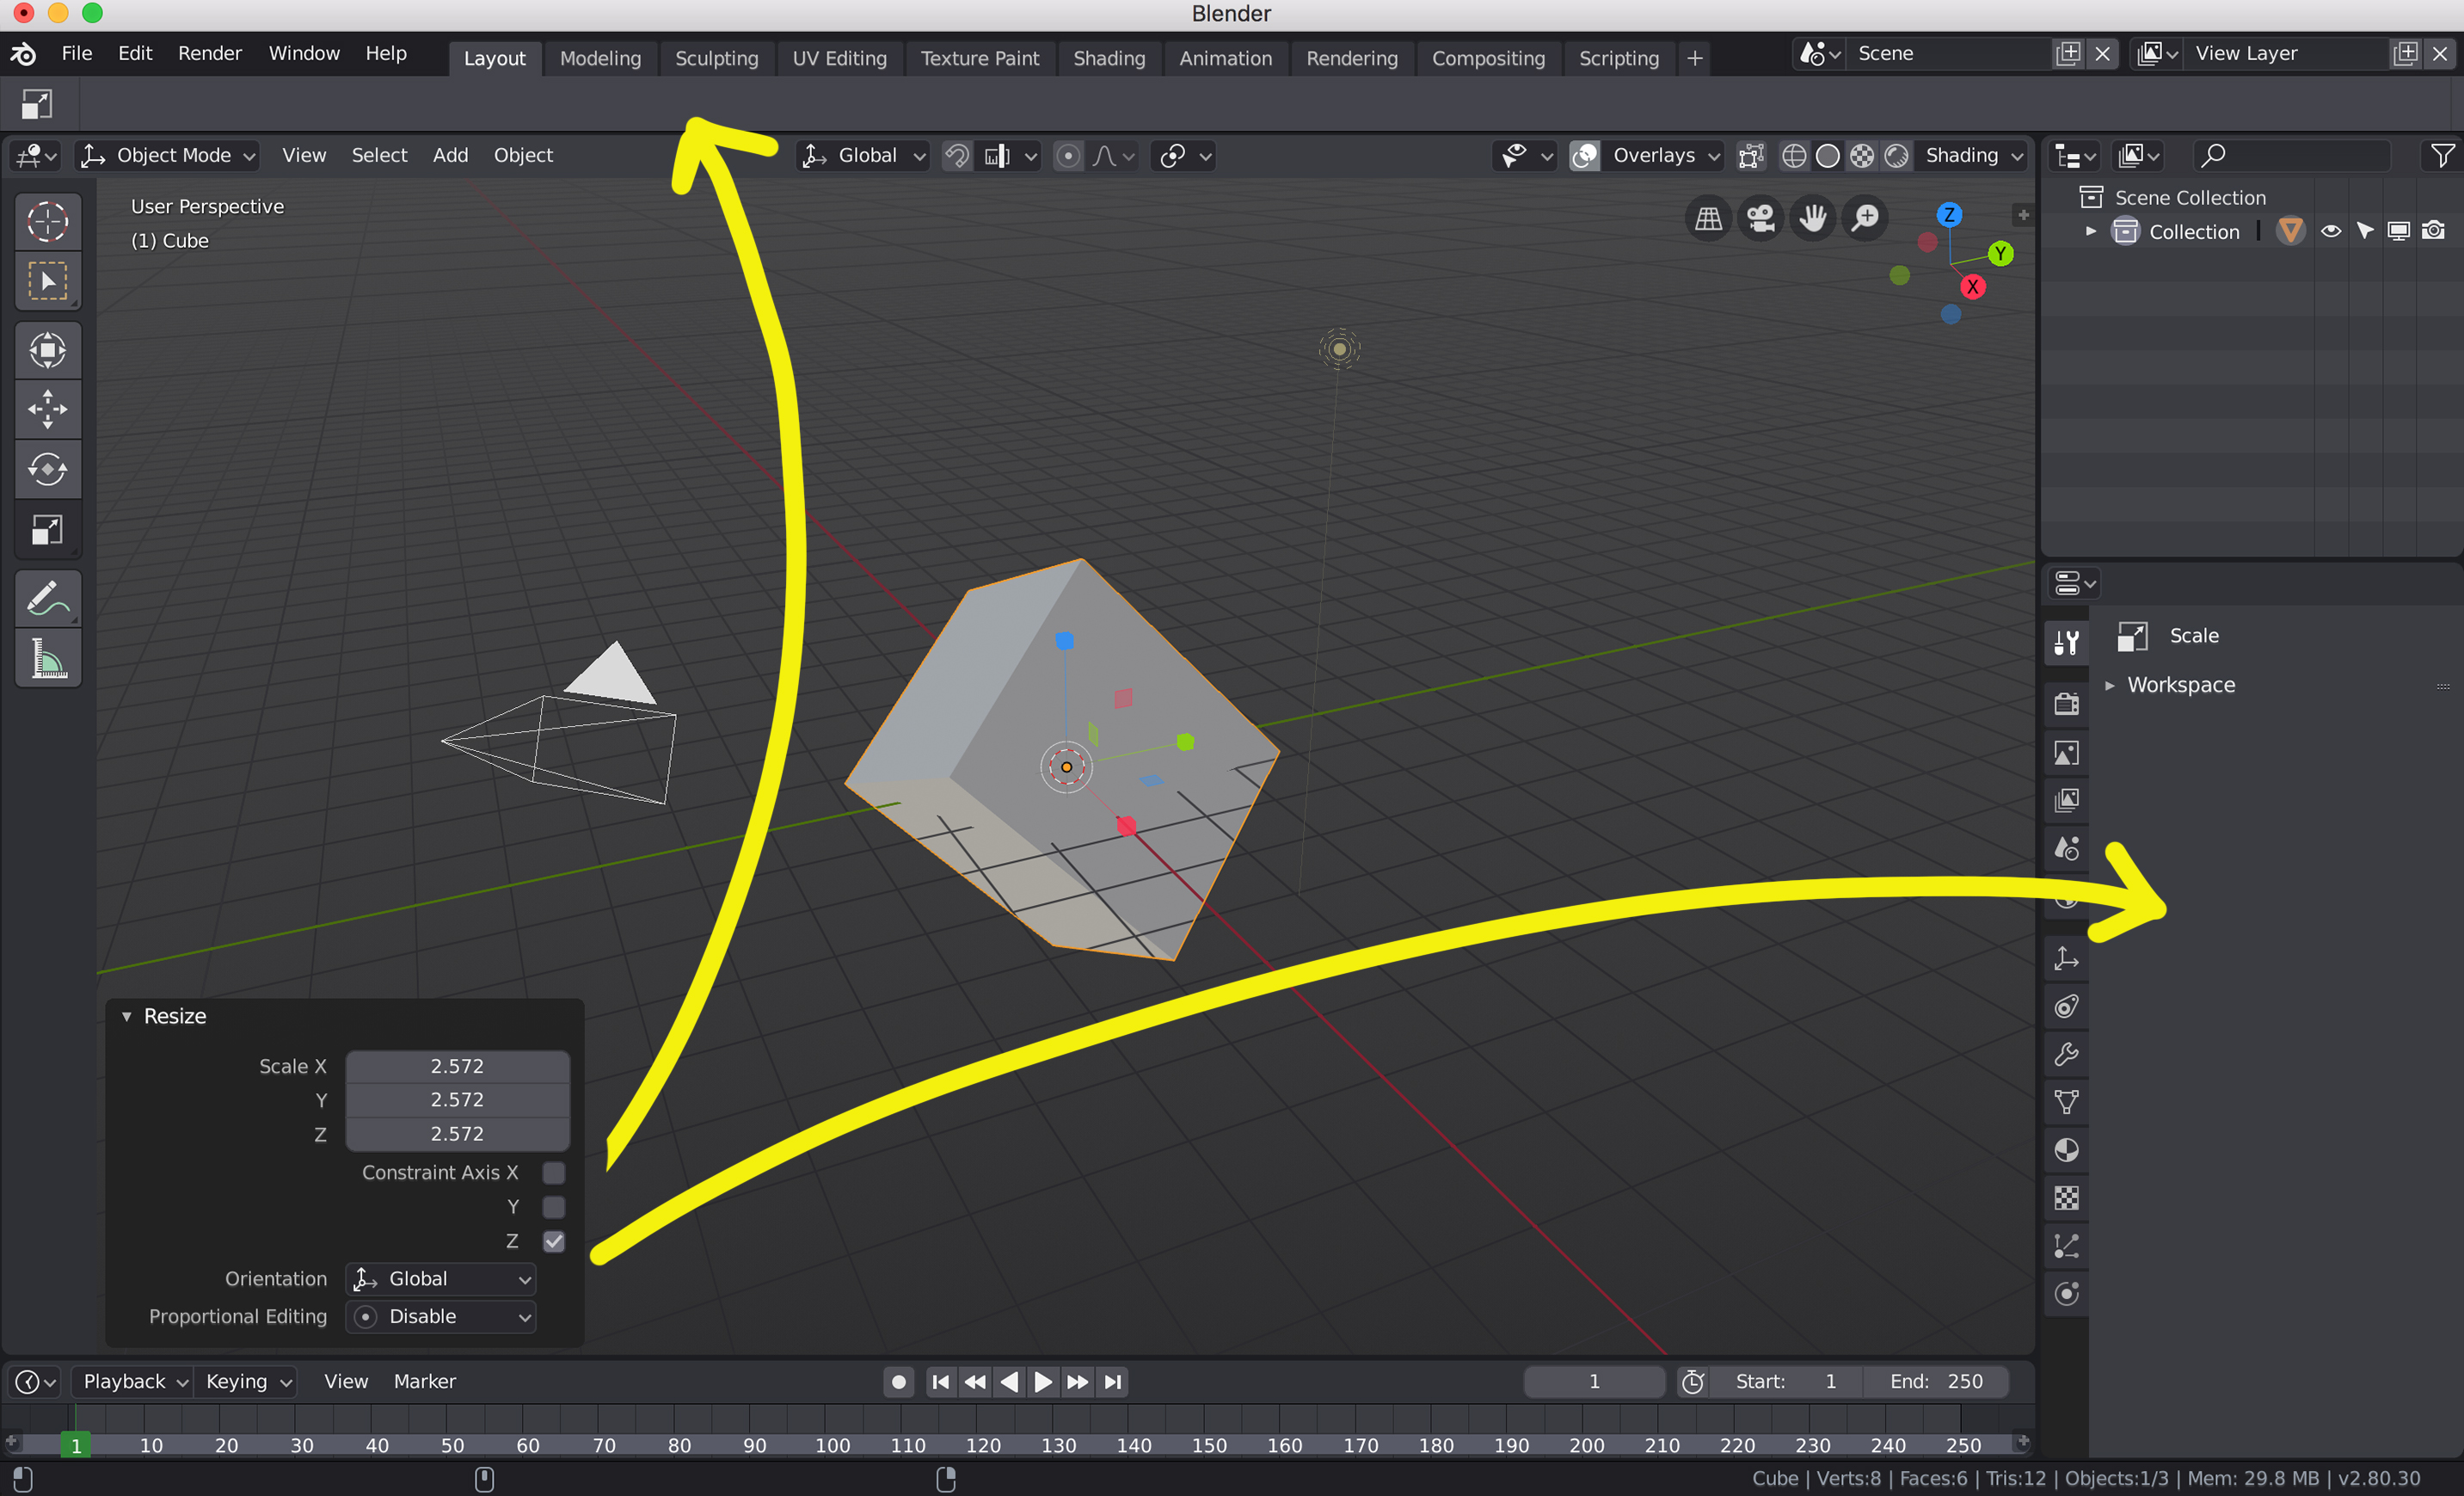Click the zoom view magnifier icon
The width and height of the screenshot is (2464, 1496).
click(x=1864, y=217)
